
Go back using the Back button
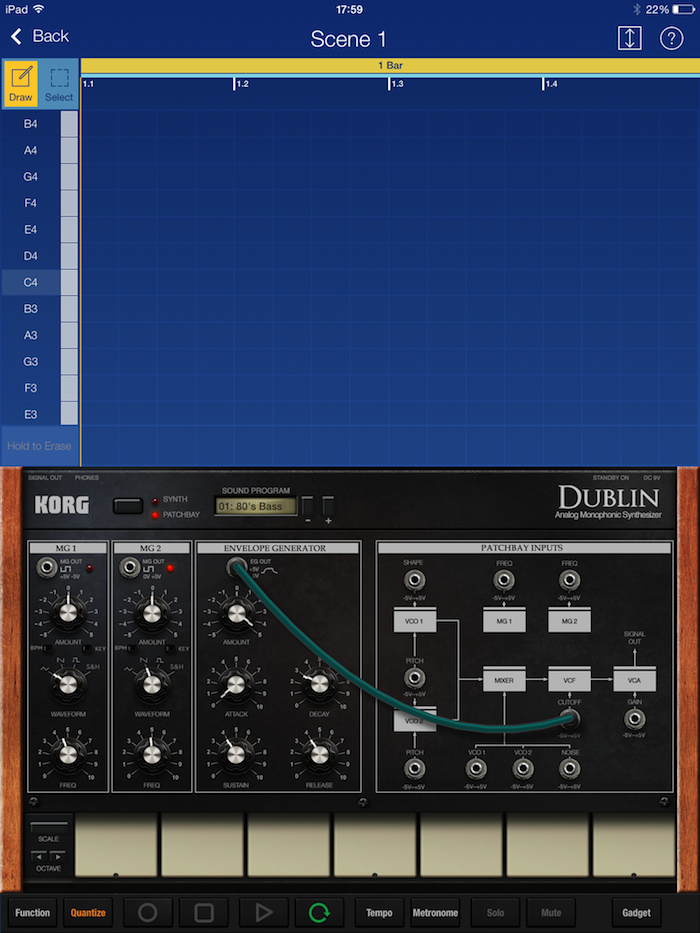[39, 36]
